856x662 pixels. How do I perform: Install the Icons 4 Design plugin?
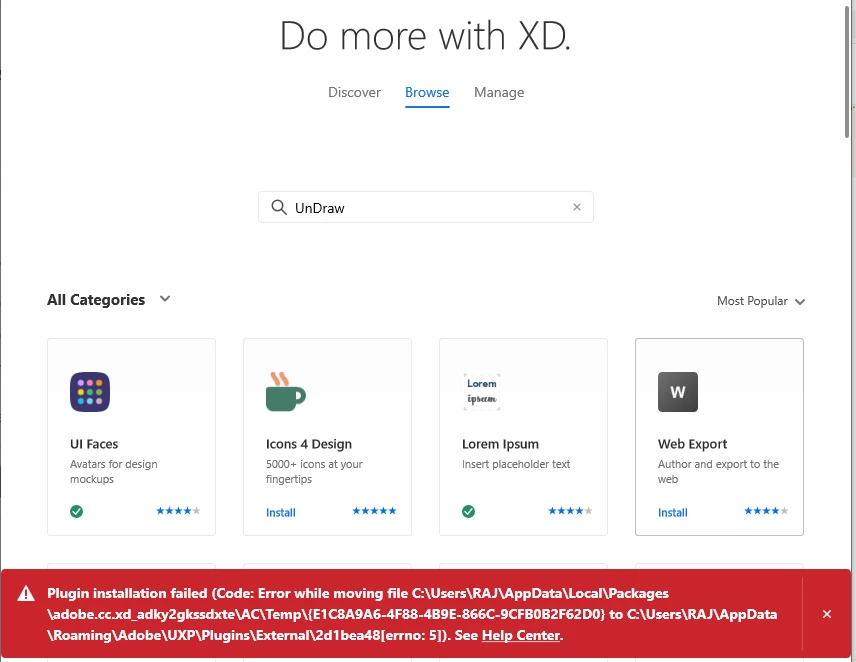click(281, 512)
